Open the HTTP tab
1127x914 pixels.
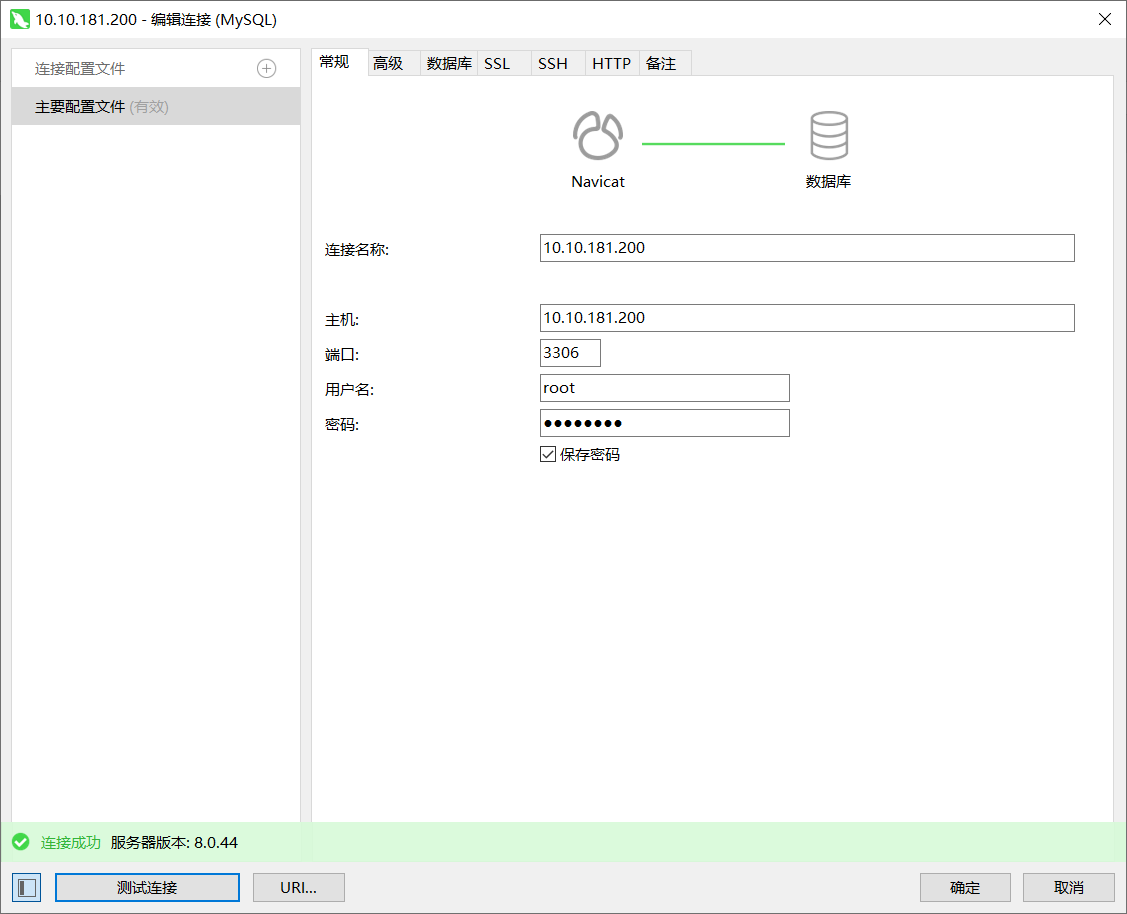coord(612,63)
